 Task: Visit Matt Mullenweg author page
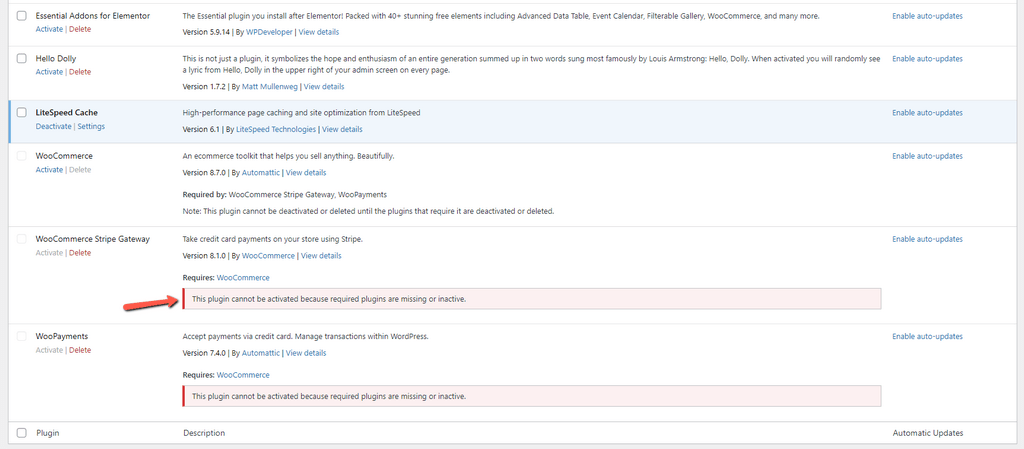[x=270, y=86]
